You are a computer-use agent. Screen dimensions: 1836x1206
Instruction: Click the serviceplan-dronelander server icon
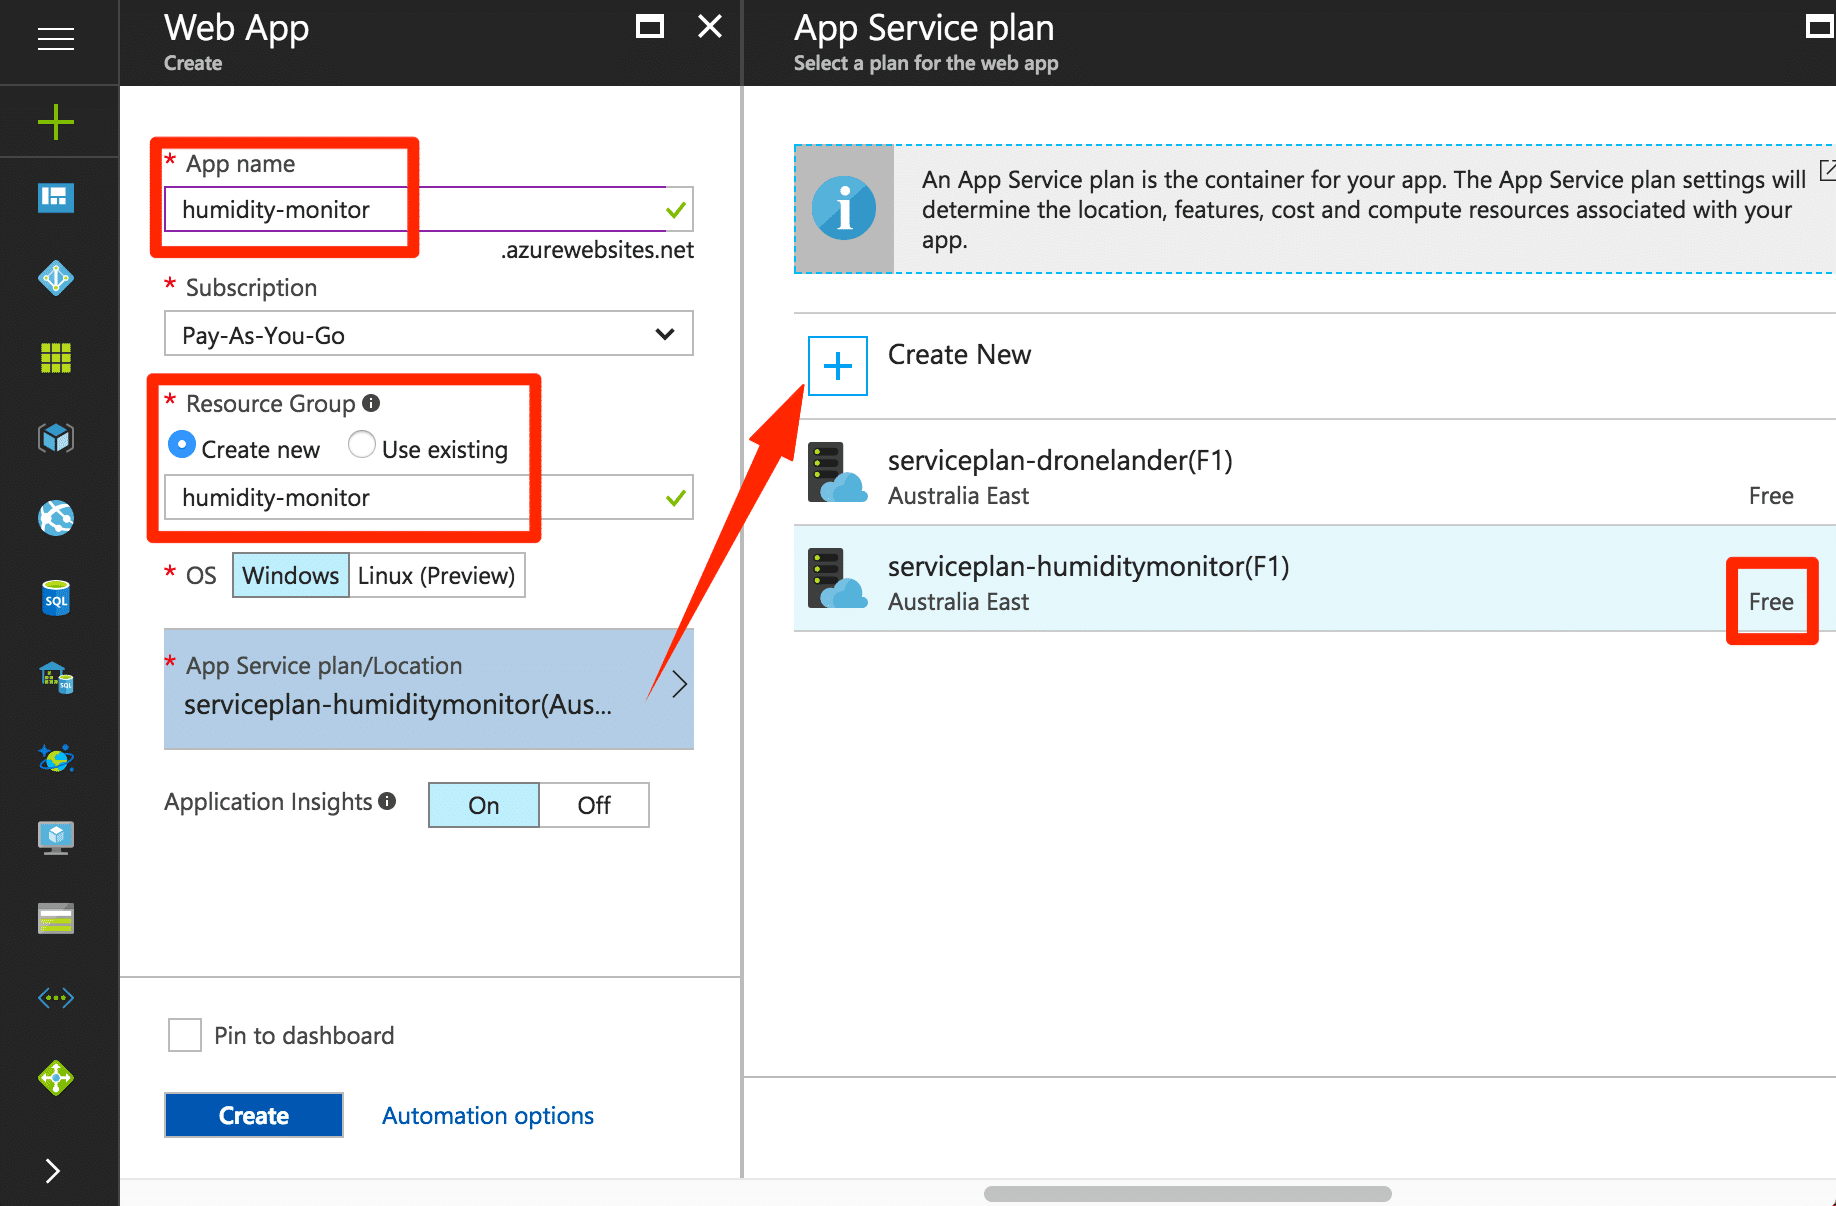(838, 472)
